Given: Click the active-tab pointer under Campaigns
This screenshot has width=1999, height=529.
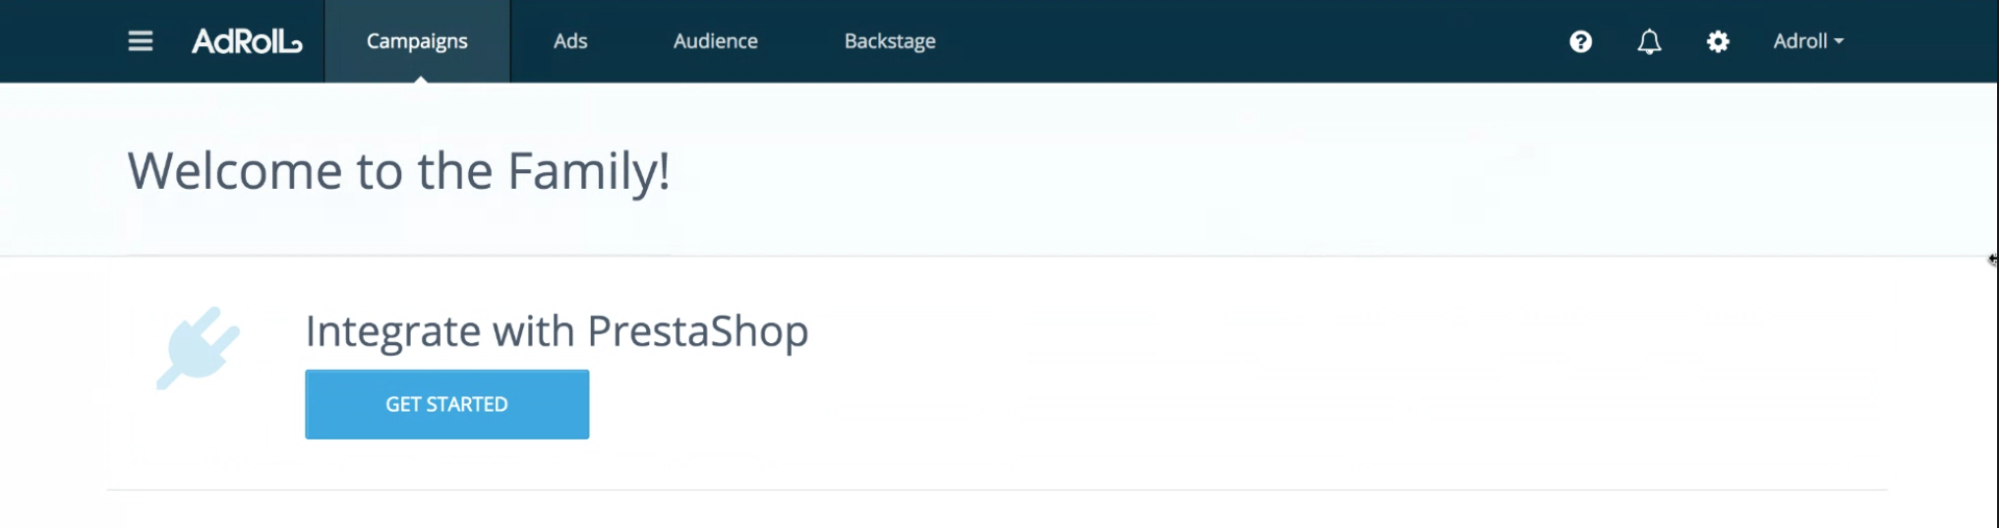Looking at the screenshot, I should click(x=421, y=78).
